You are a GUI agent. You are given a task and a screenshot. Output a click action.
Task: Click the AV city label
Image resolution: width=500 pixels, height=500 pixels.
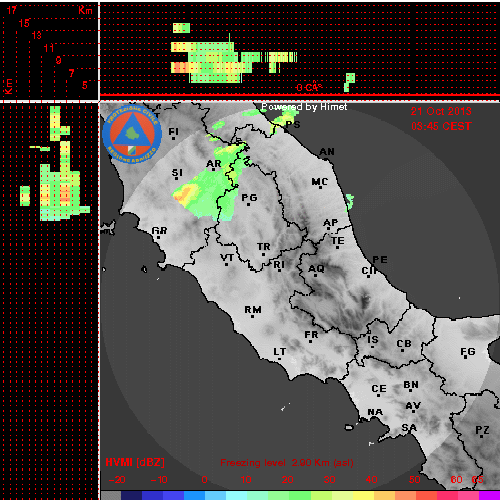(413, 406)
